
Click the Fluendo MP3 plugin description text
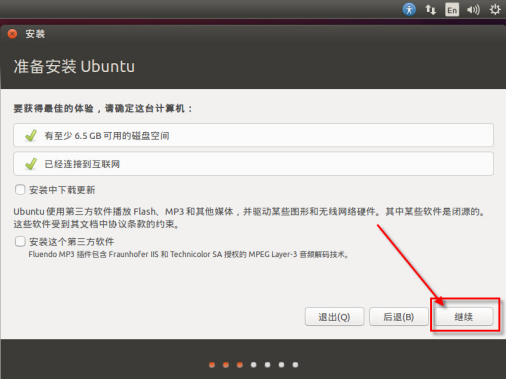point(189,254)
